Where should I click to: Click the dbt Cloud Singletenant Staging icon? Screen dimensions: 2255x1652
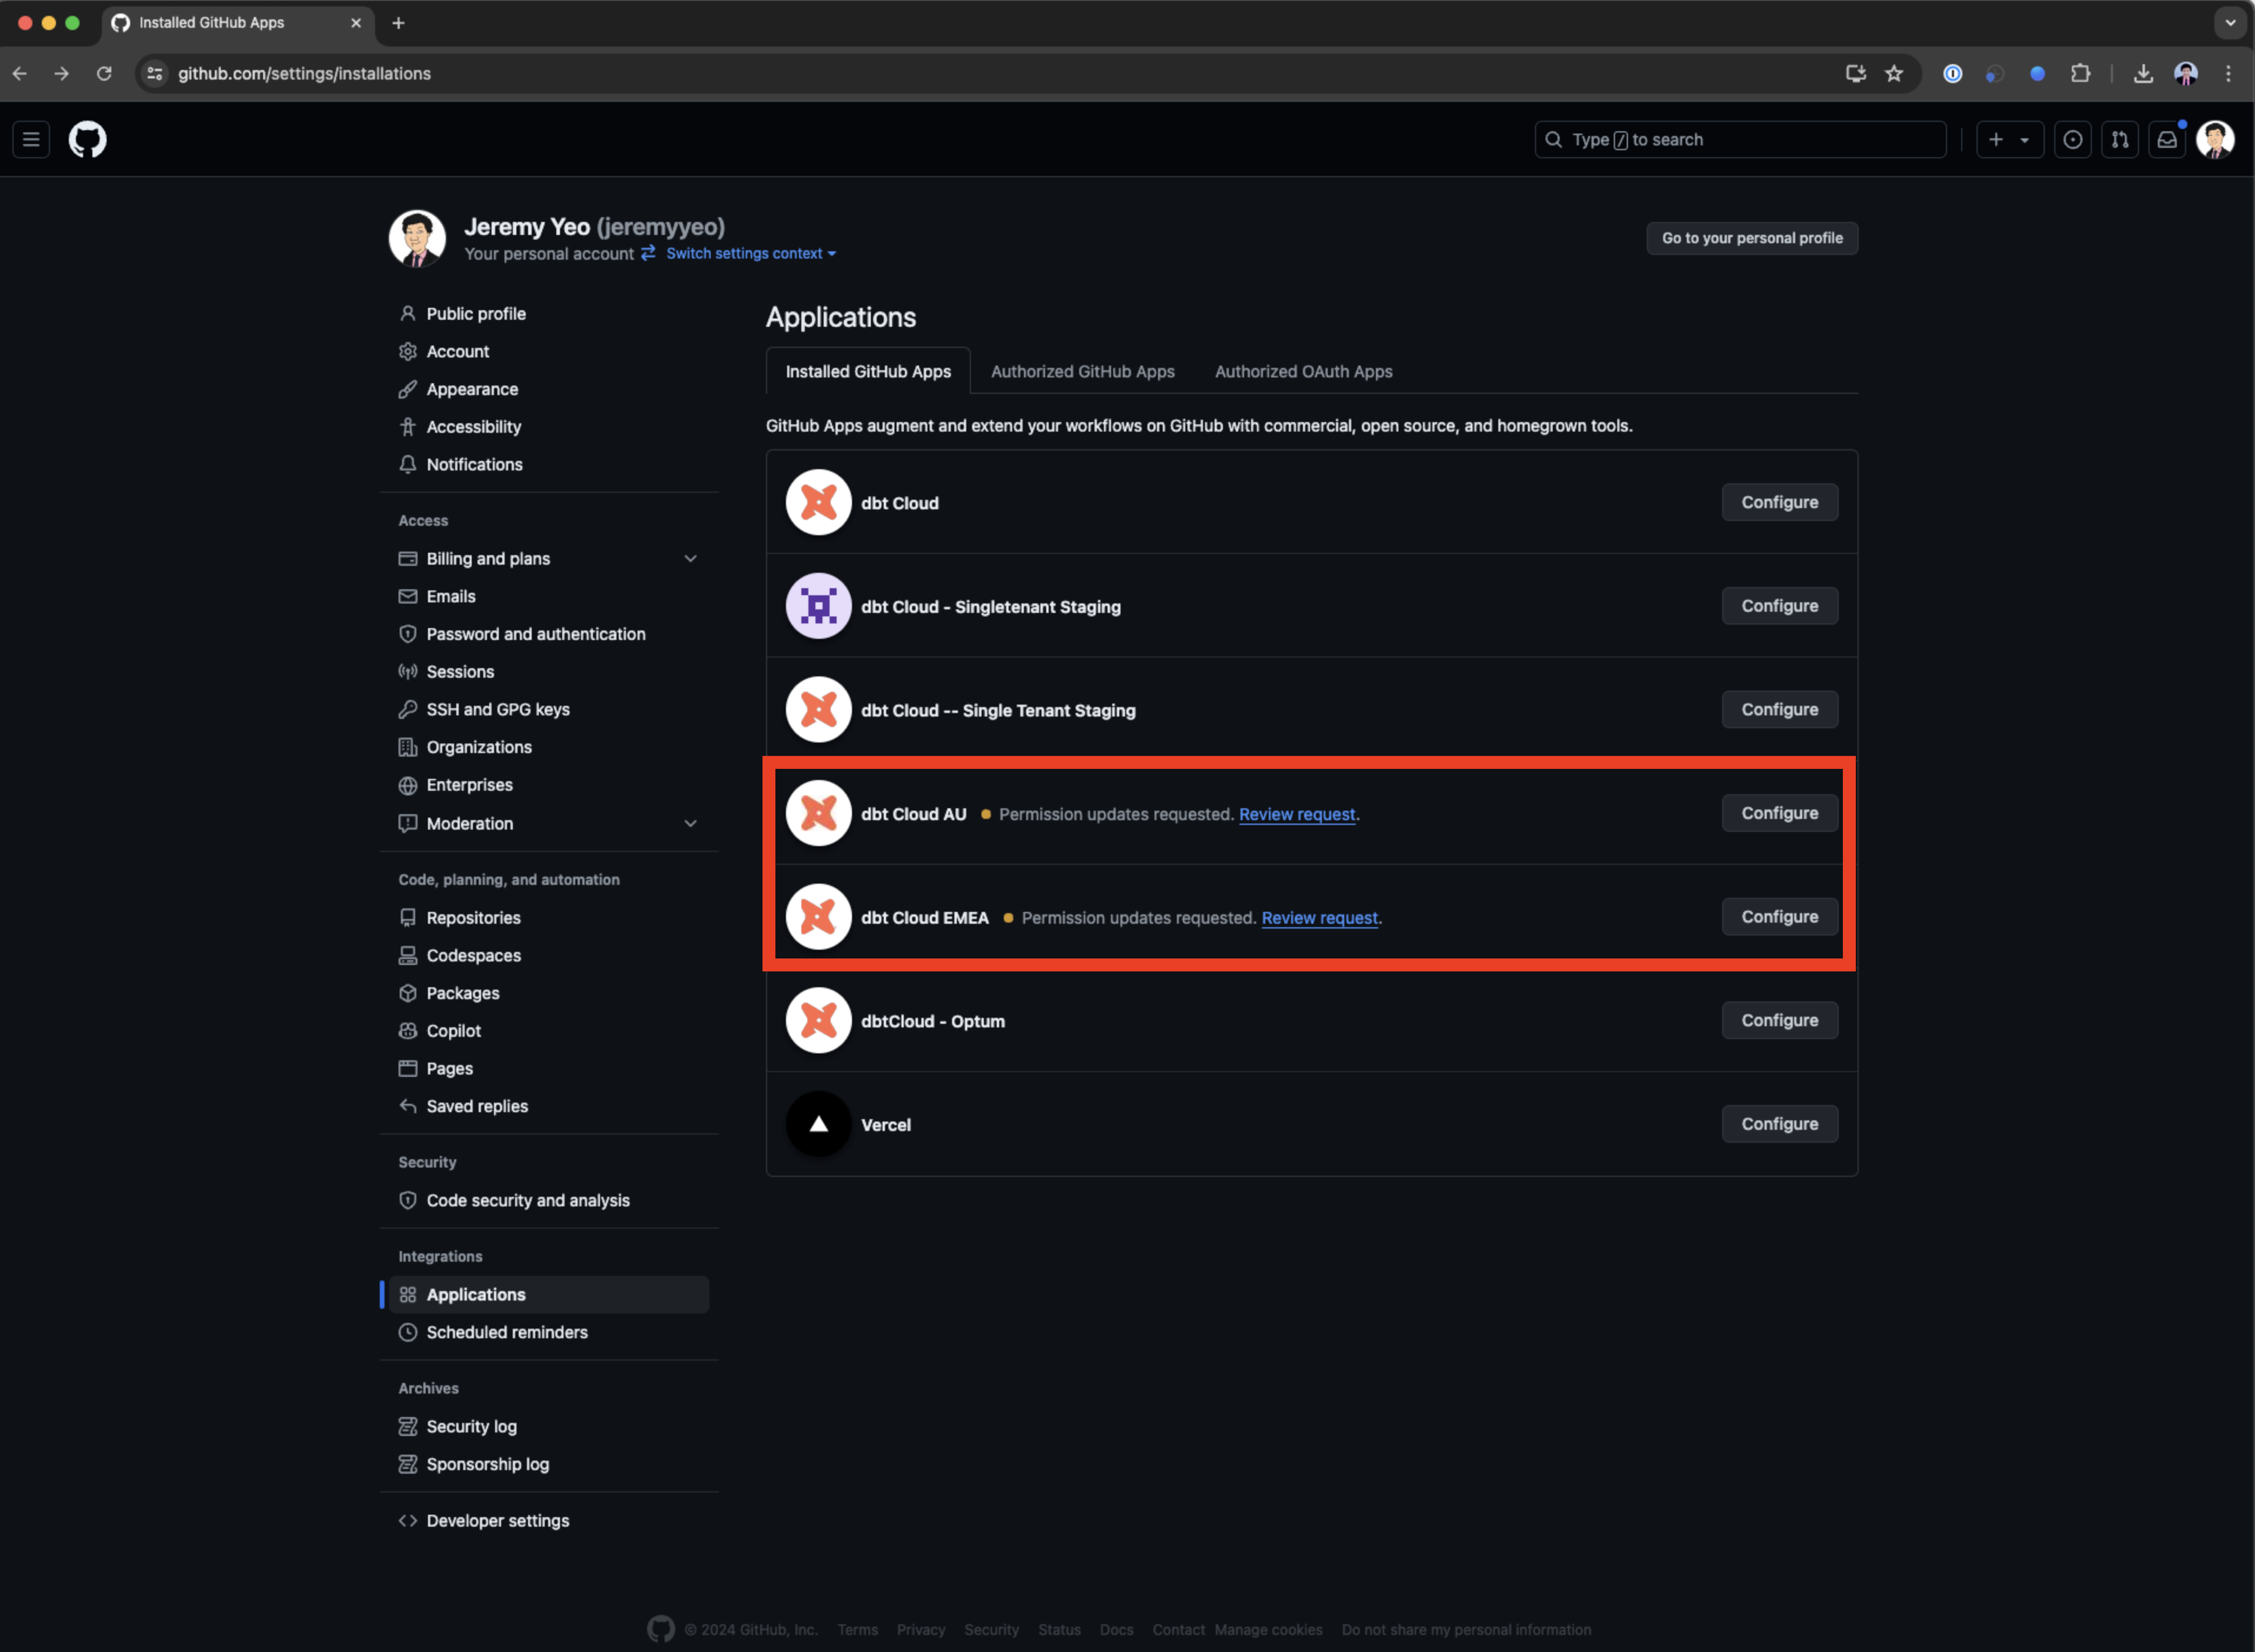(820, 605)
